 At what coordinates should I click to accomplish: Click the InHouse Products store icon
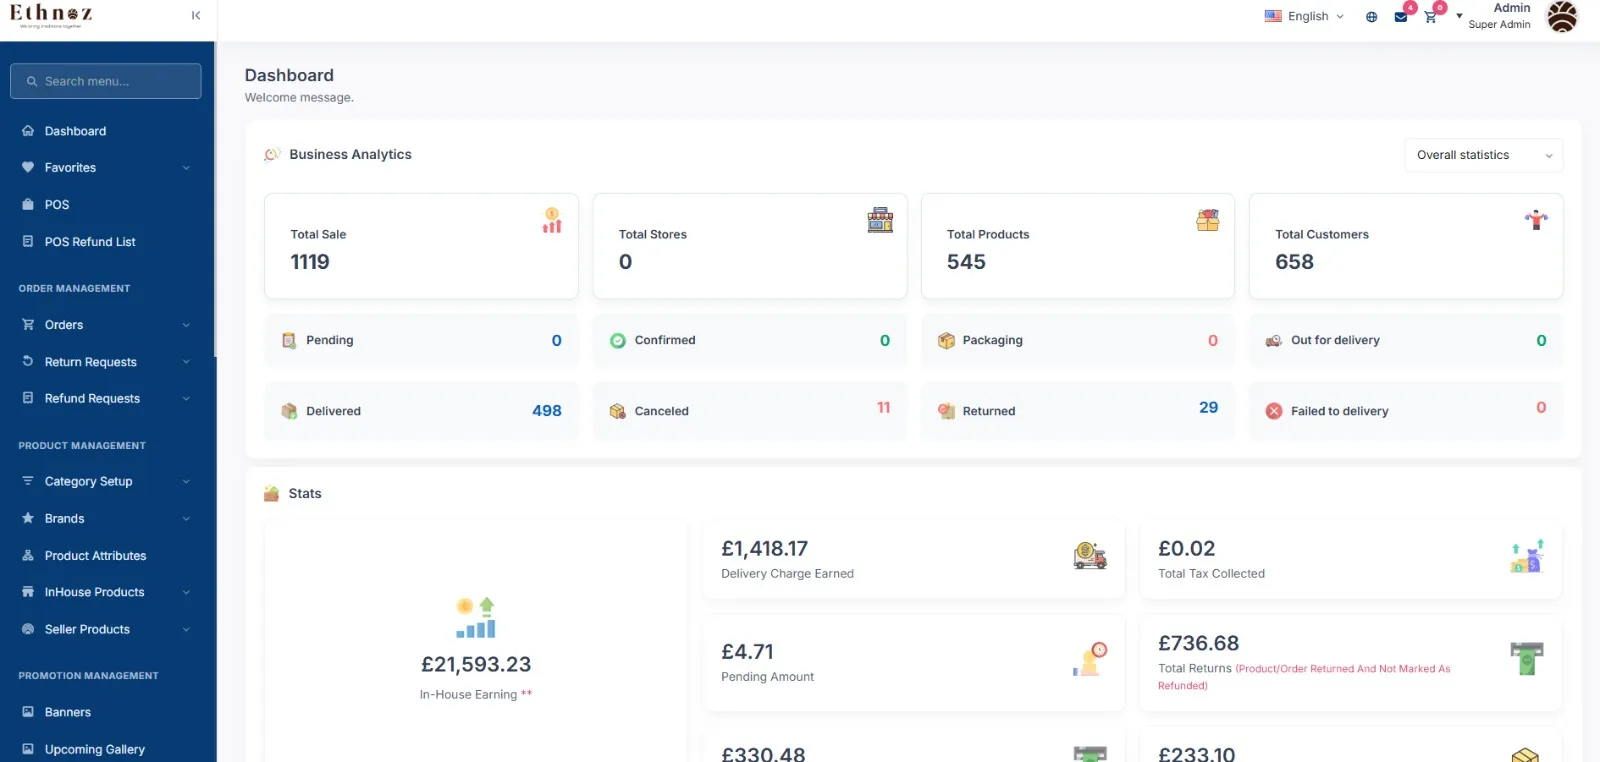click(x=28, y=592)
